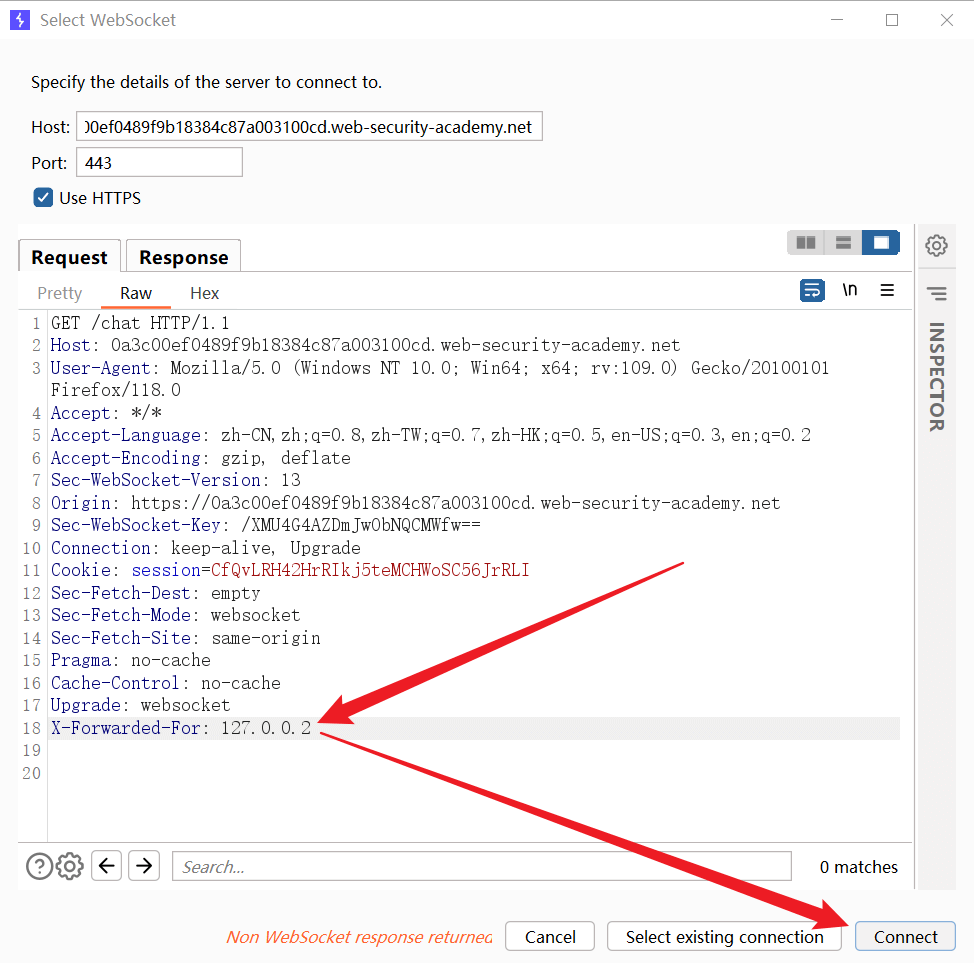The width and height of the screenshot is (974, 963).
Task: Open Inspector settings gear icon
Action: [x=936, y=245]
